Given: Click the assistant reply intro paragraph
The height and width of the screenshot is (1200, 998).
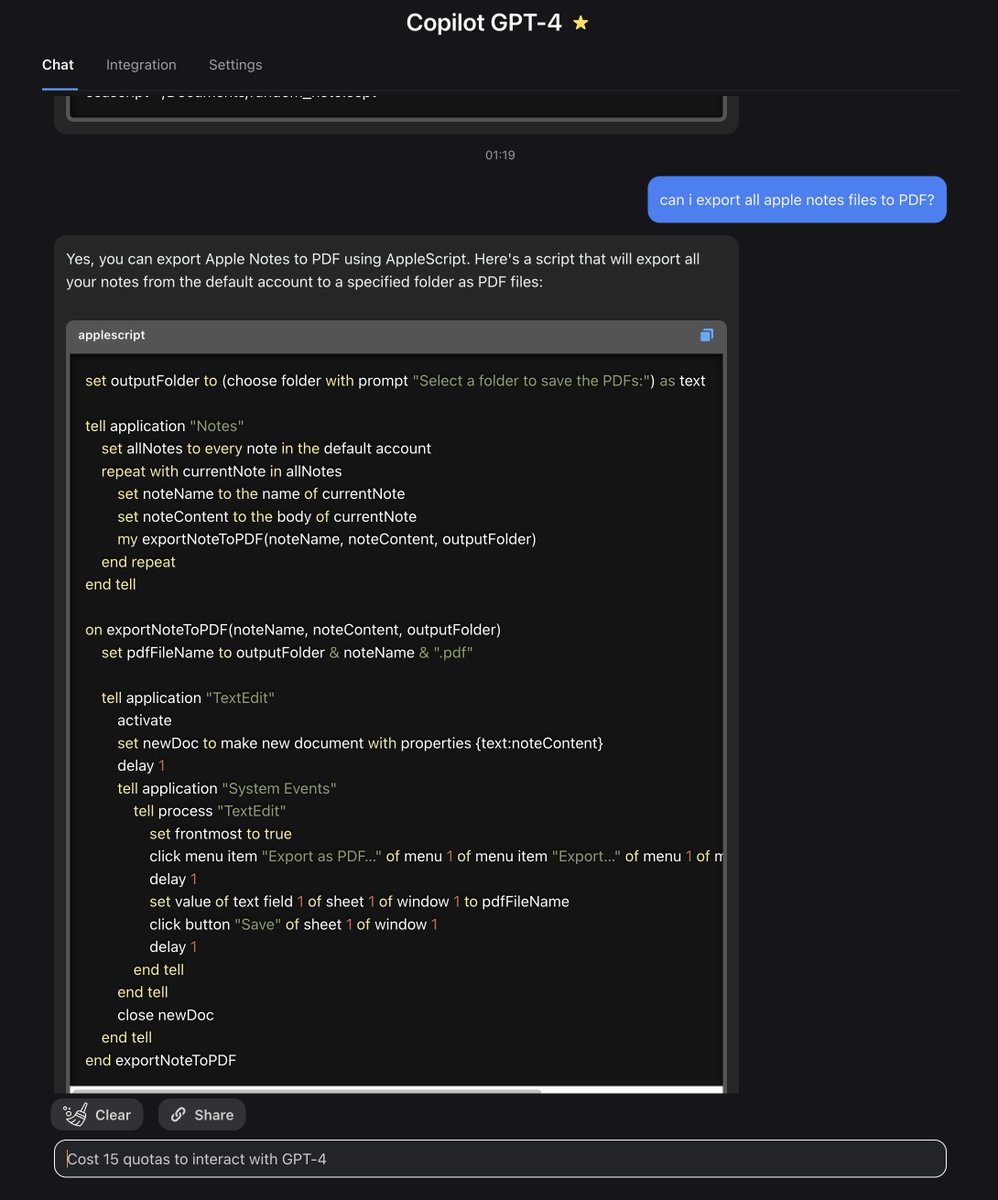Looking at the screenshot, I should tap(384, 271).
